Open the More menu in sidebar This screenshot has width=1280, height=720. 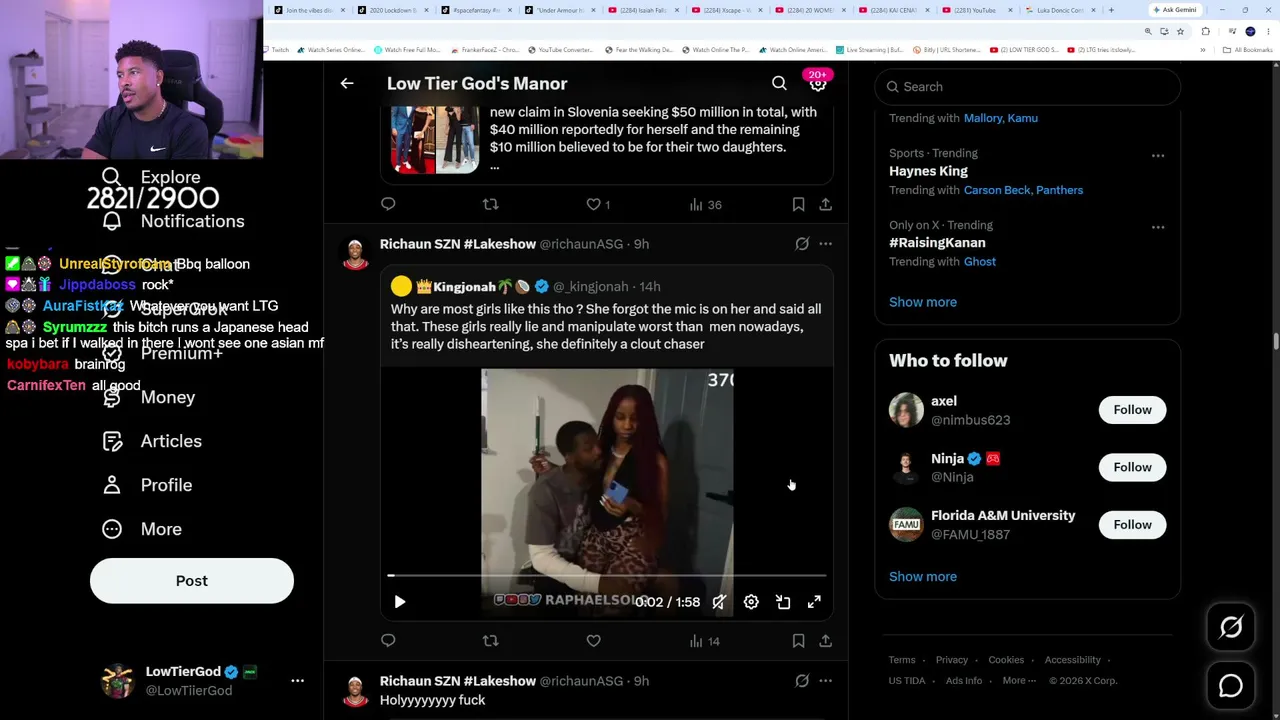pyautogui.click(x=142, y=529)
